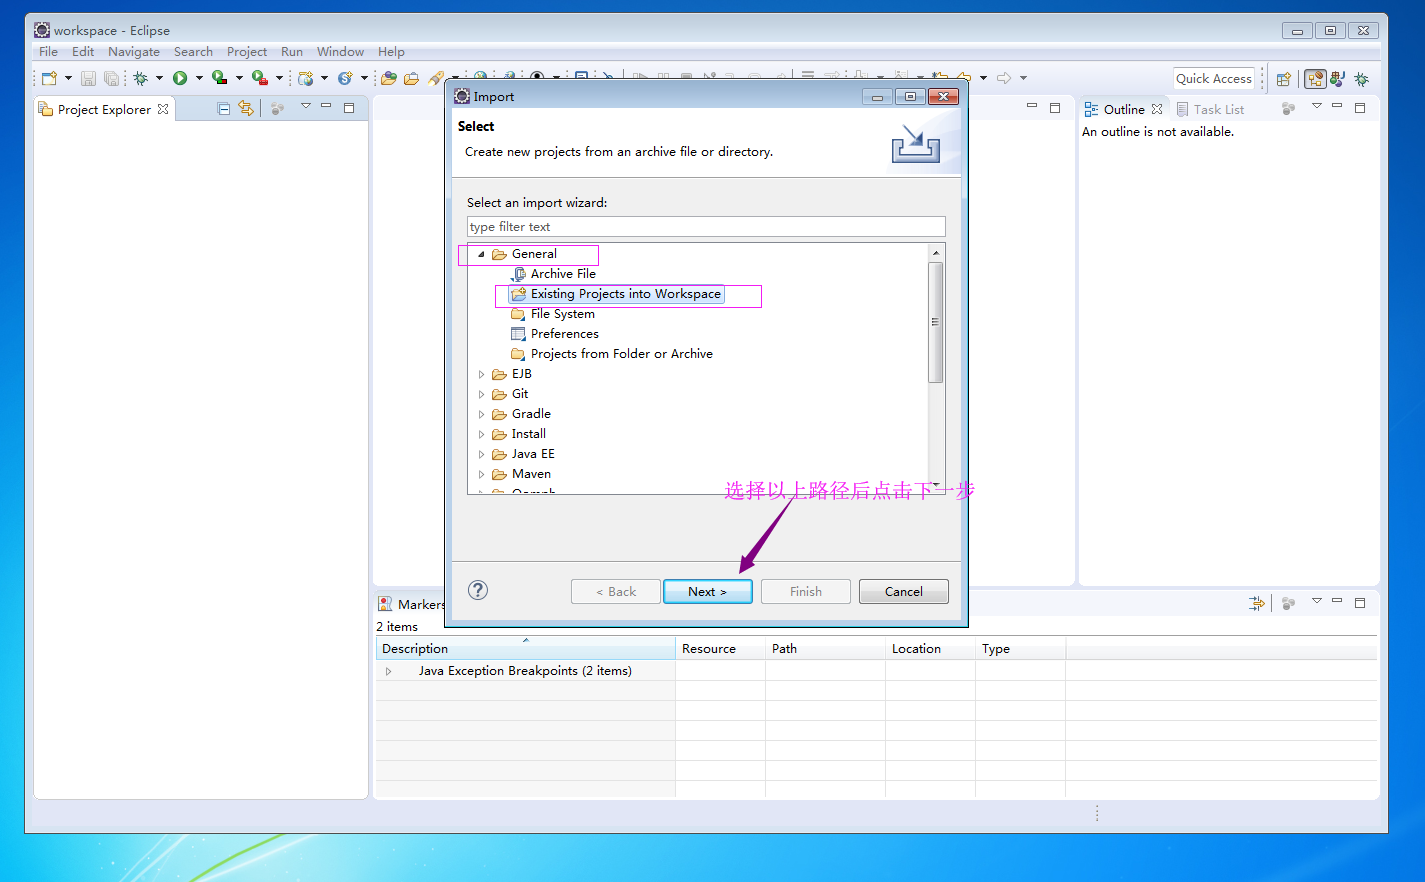Viewport: 1425px width, 882px height.
Task: Click the Debug bug icon in toolbar
Action: pyautogui.click(x=140, y=78)
